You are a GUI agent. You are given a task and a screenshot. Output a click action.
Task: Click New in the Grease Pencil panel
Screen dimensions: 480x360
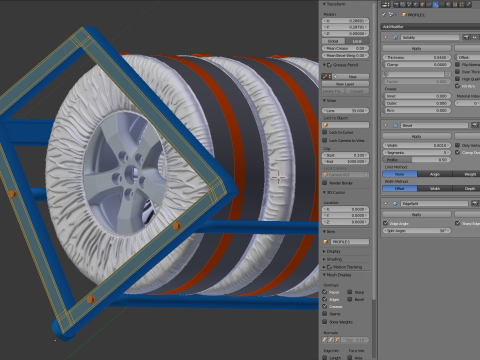[x=352, y=76]
